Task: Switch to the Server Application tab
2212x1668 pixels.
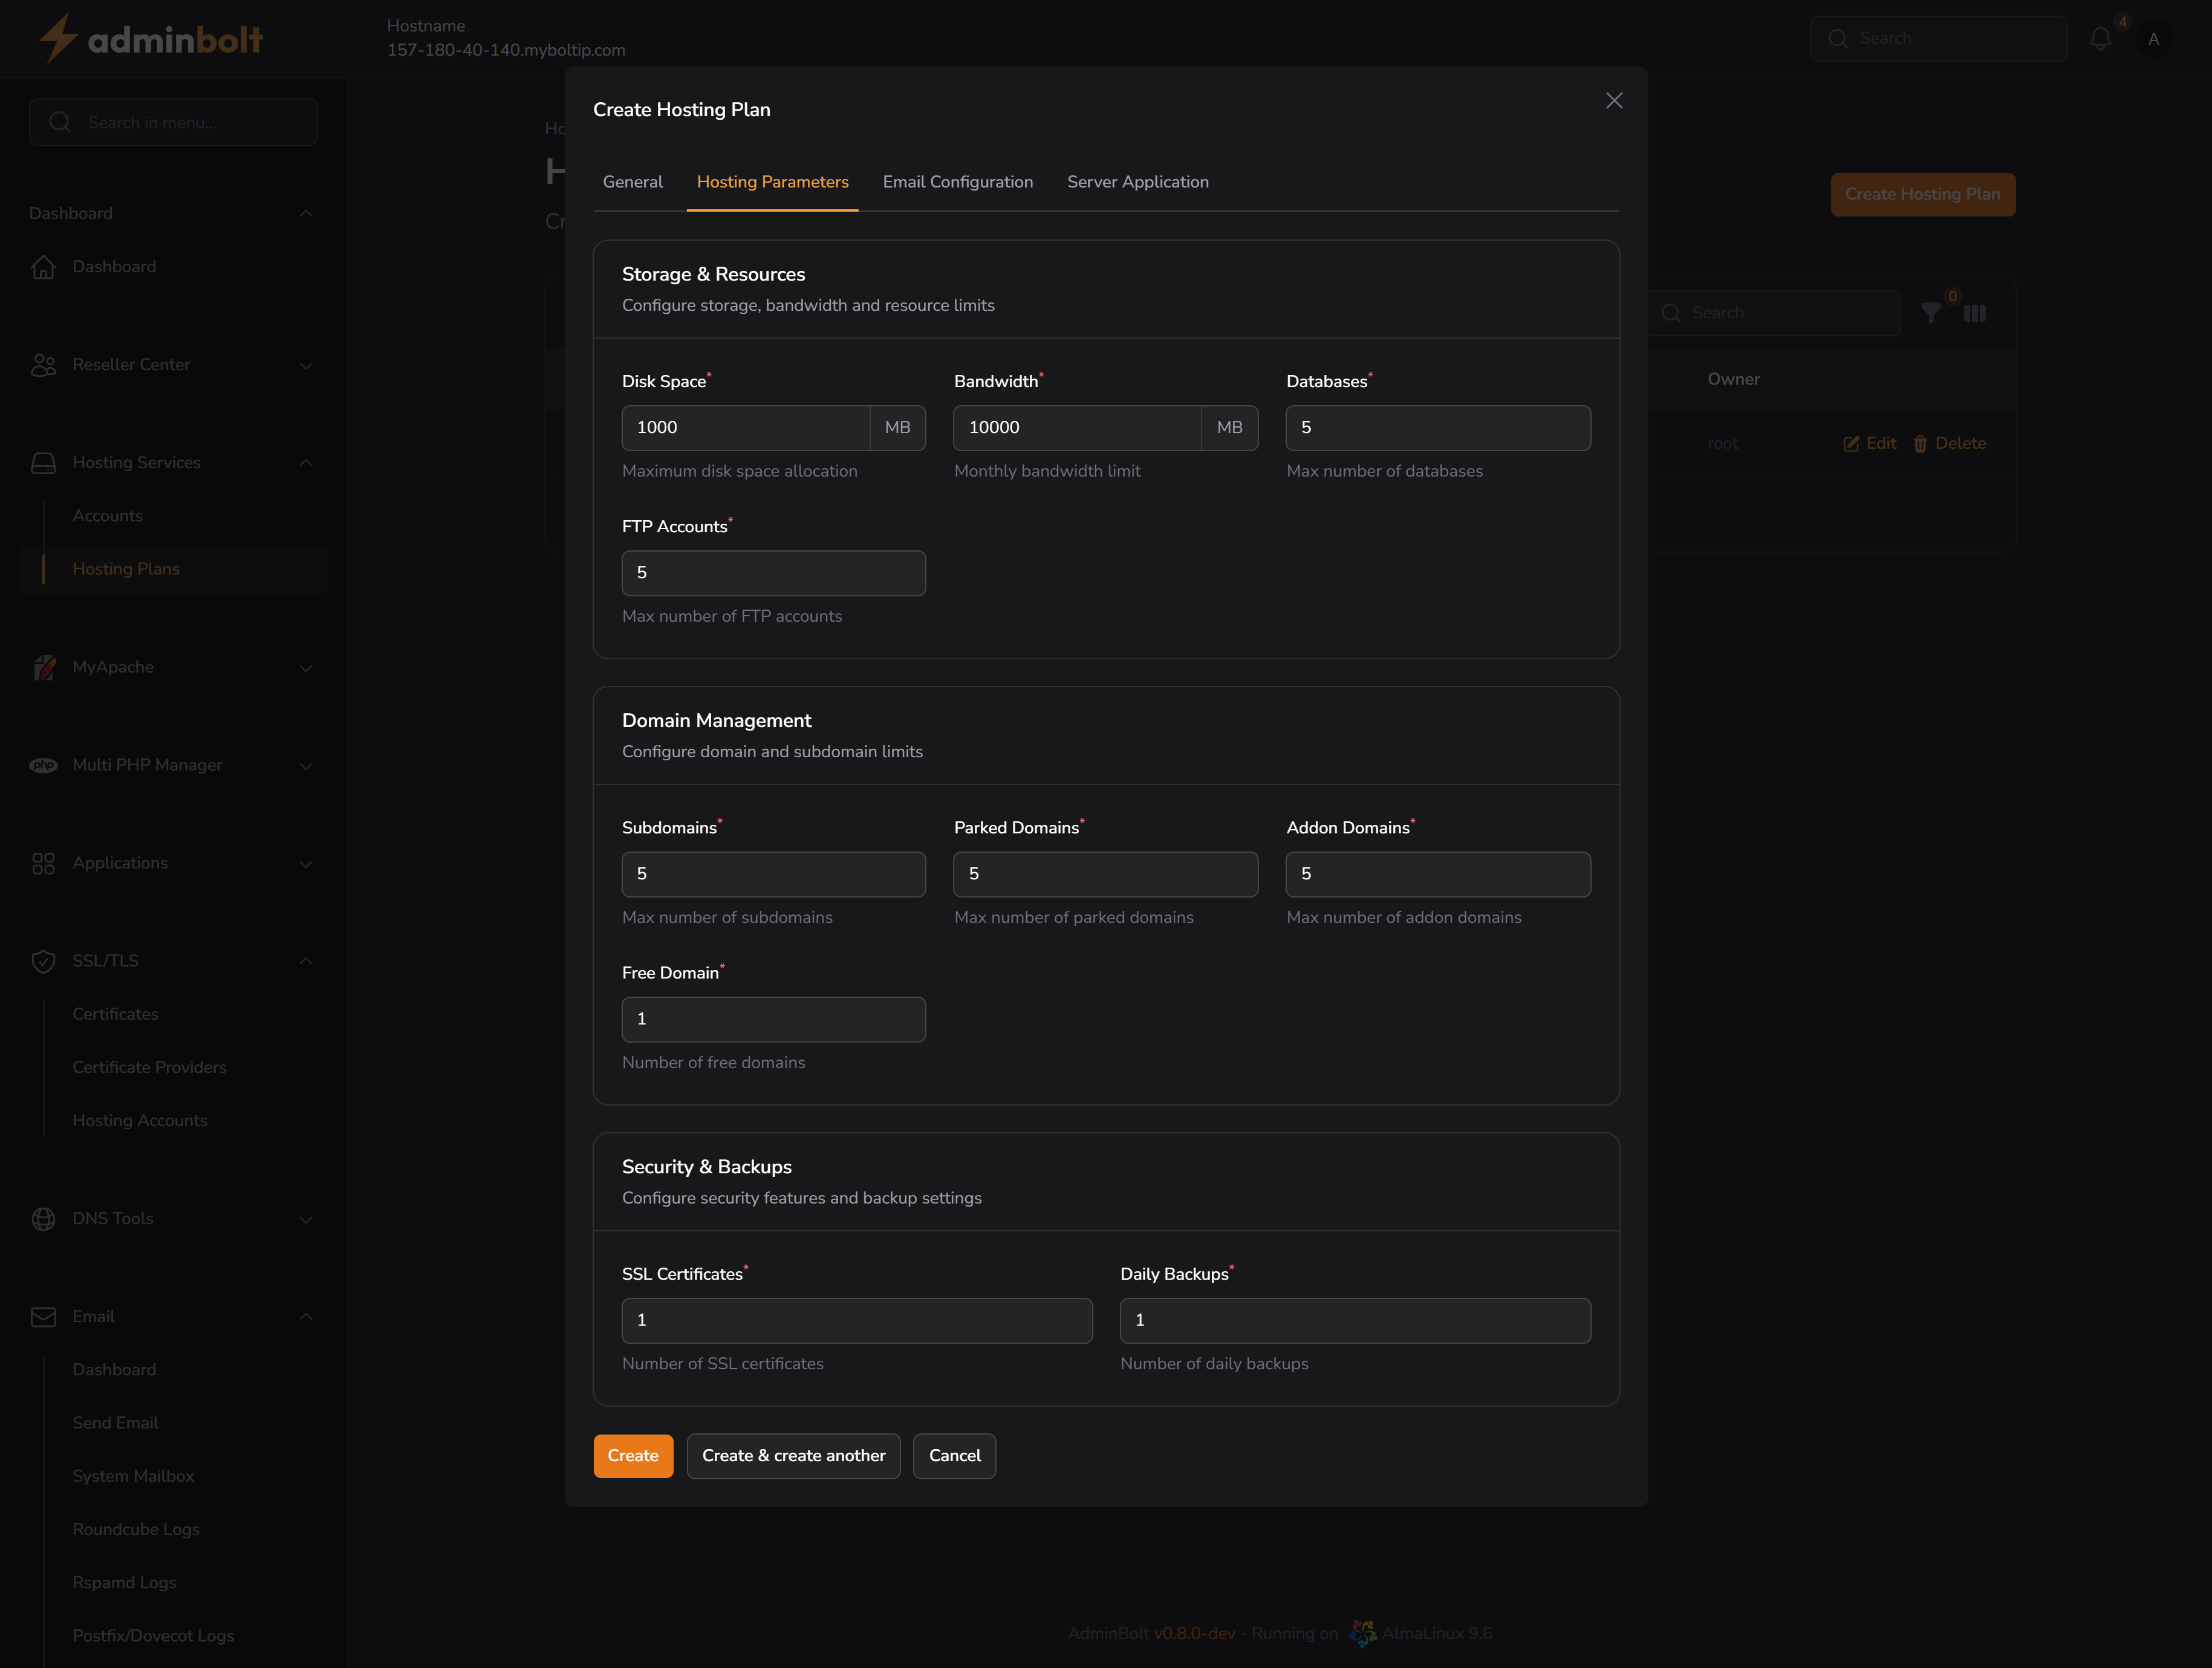Action: pos(1137,182)
